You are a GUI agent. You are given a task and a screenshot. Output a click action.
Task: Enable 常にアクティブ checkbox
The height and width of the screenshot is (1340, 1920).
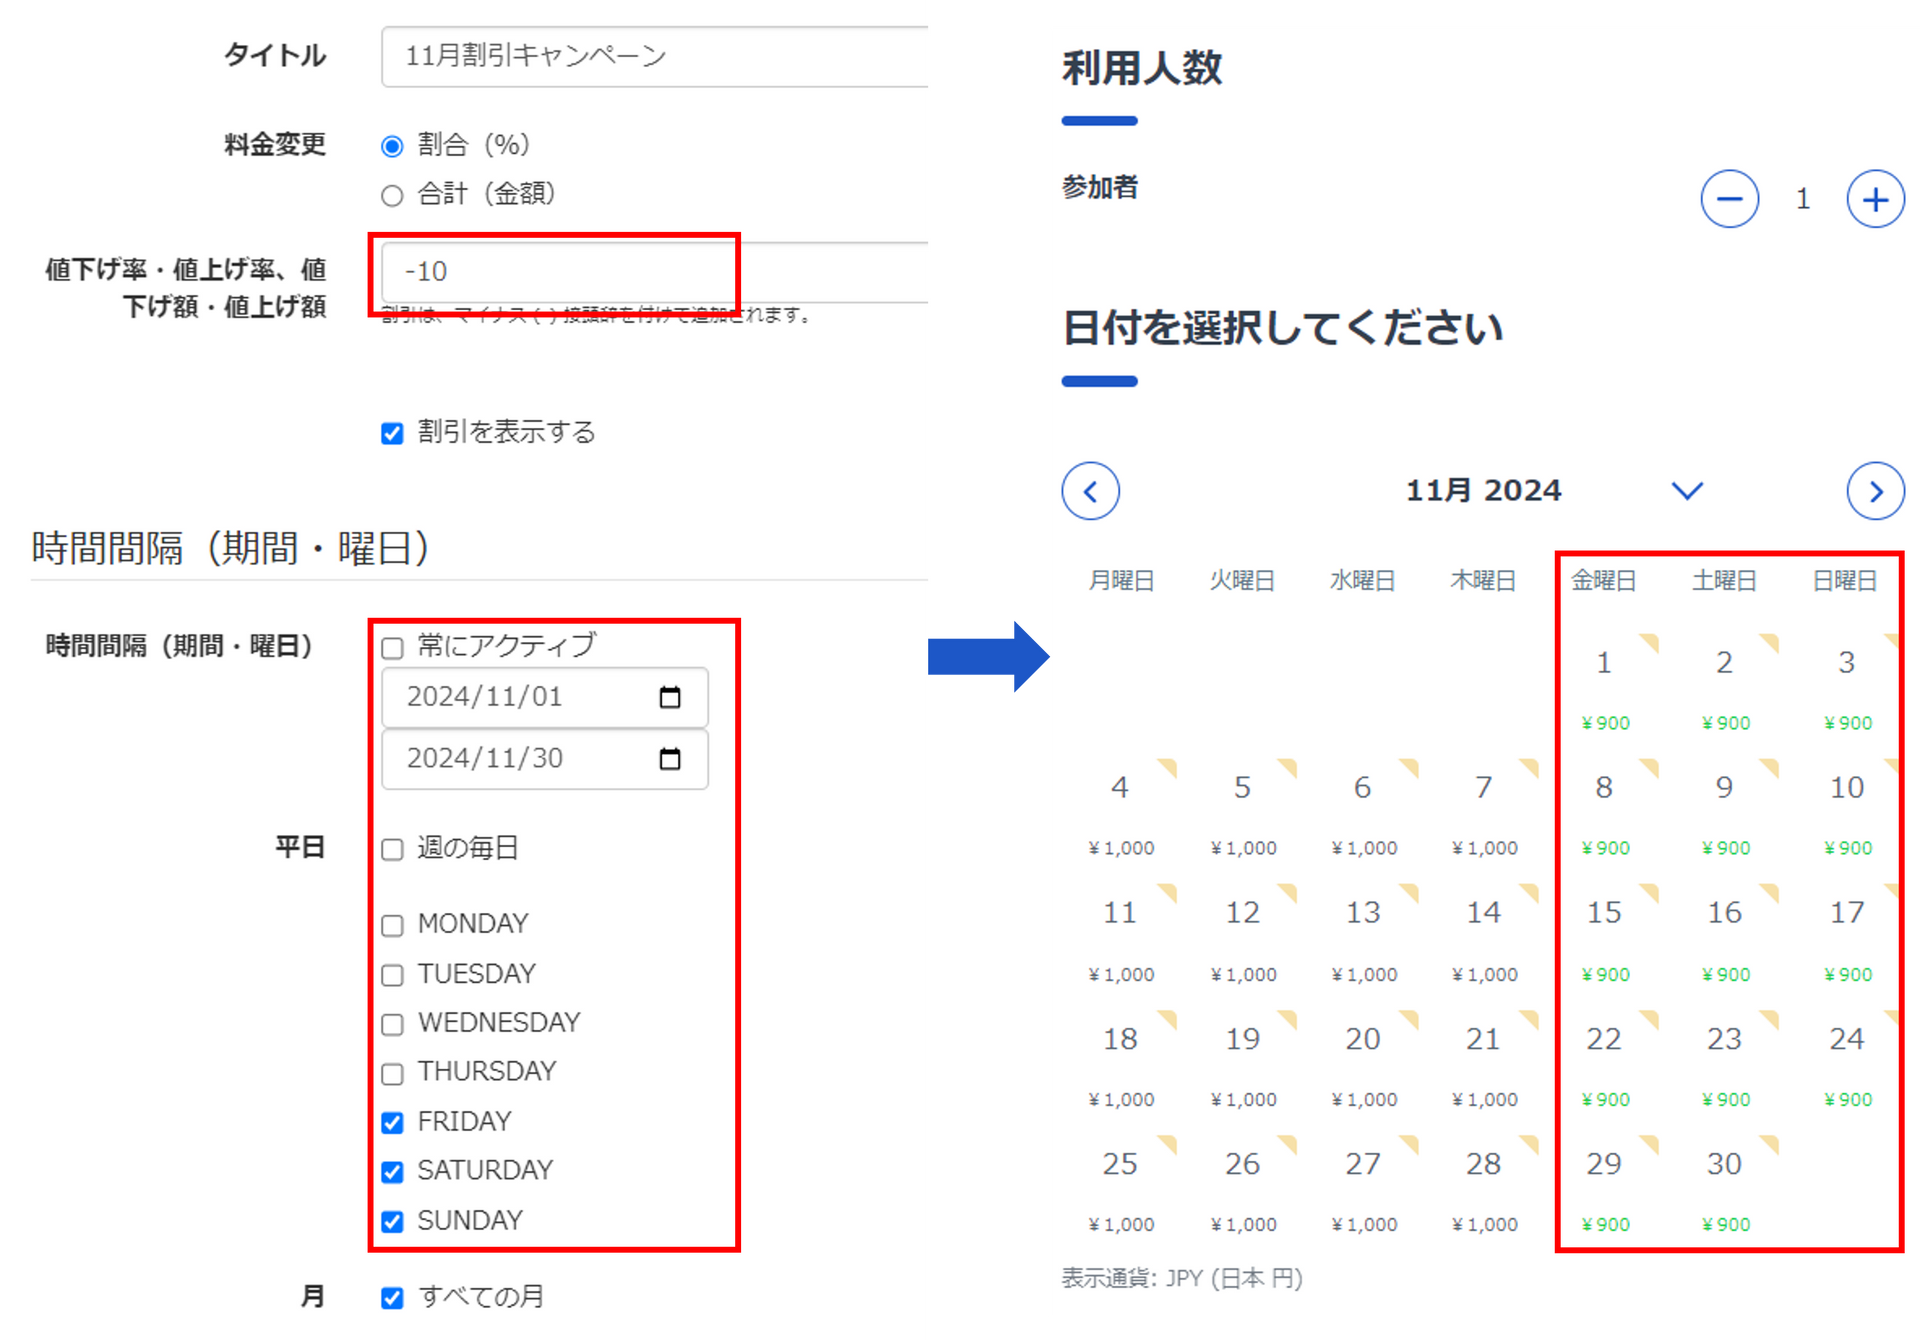392,648
